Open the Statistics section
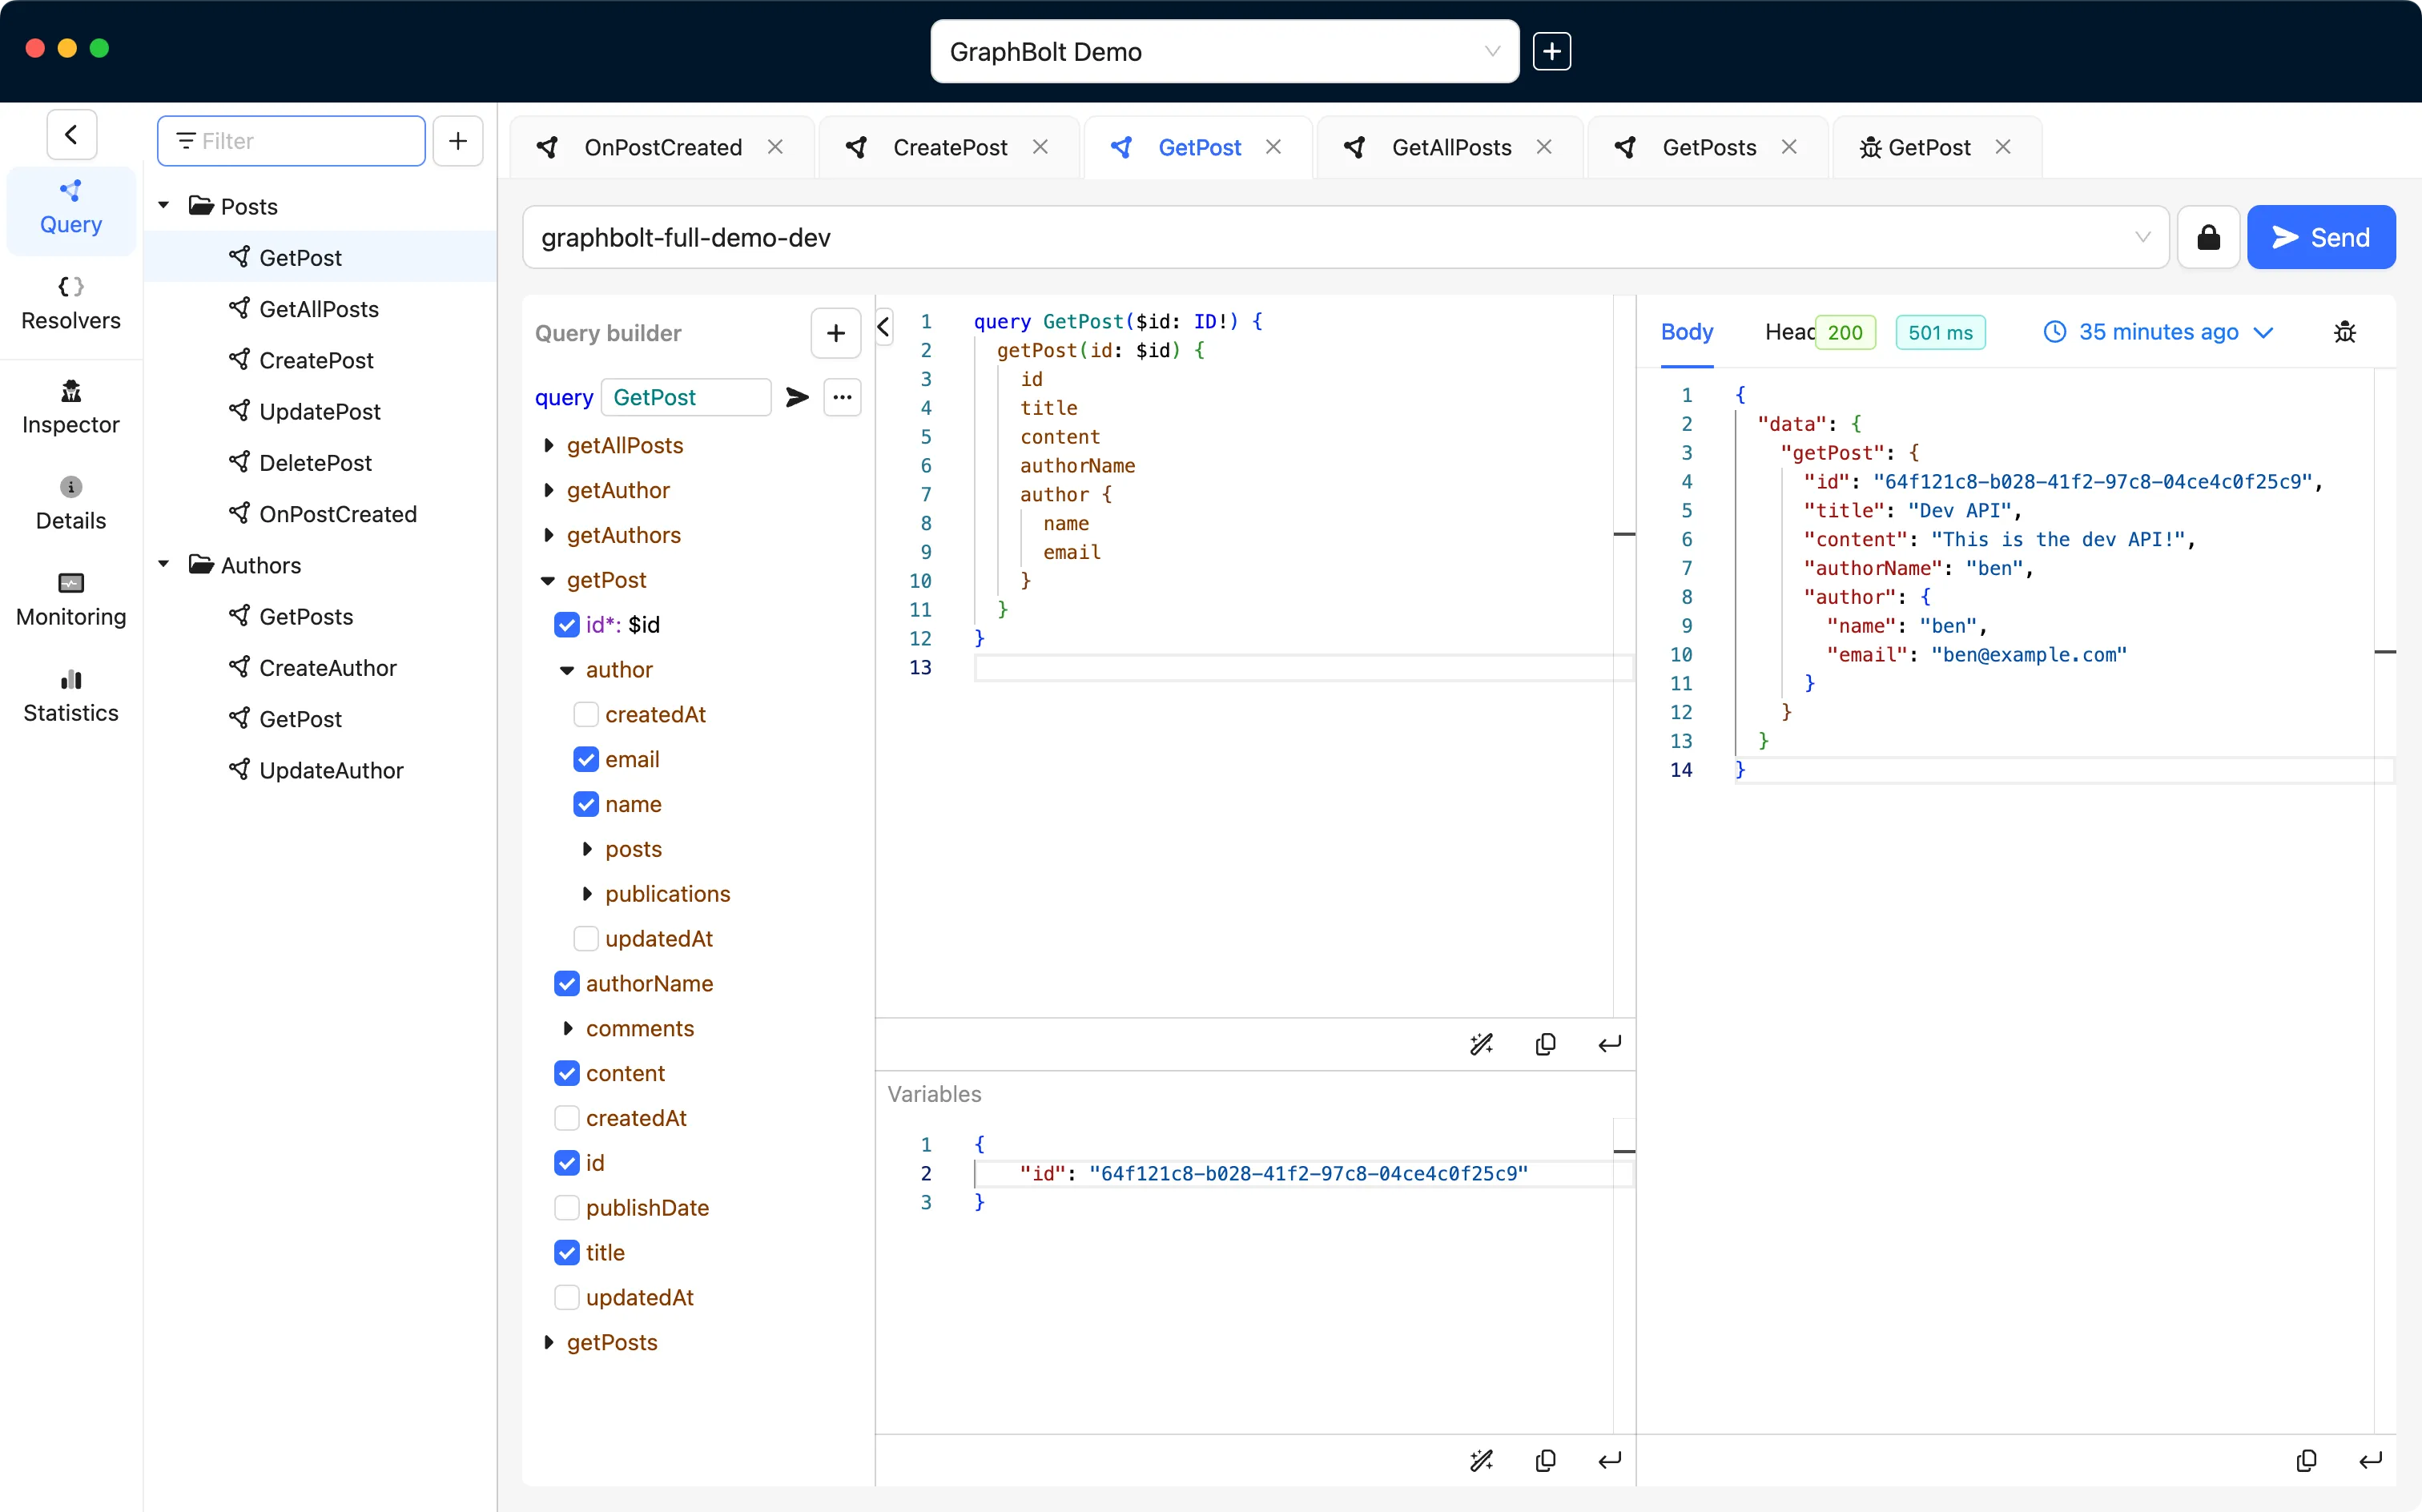This screenshot has height=1512, width=2422. tap(70, 696)
